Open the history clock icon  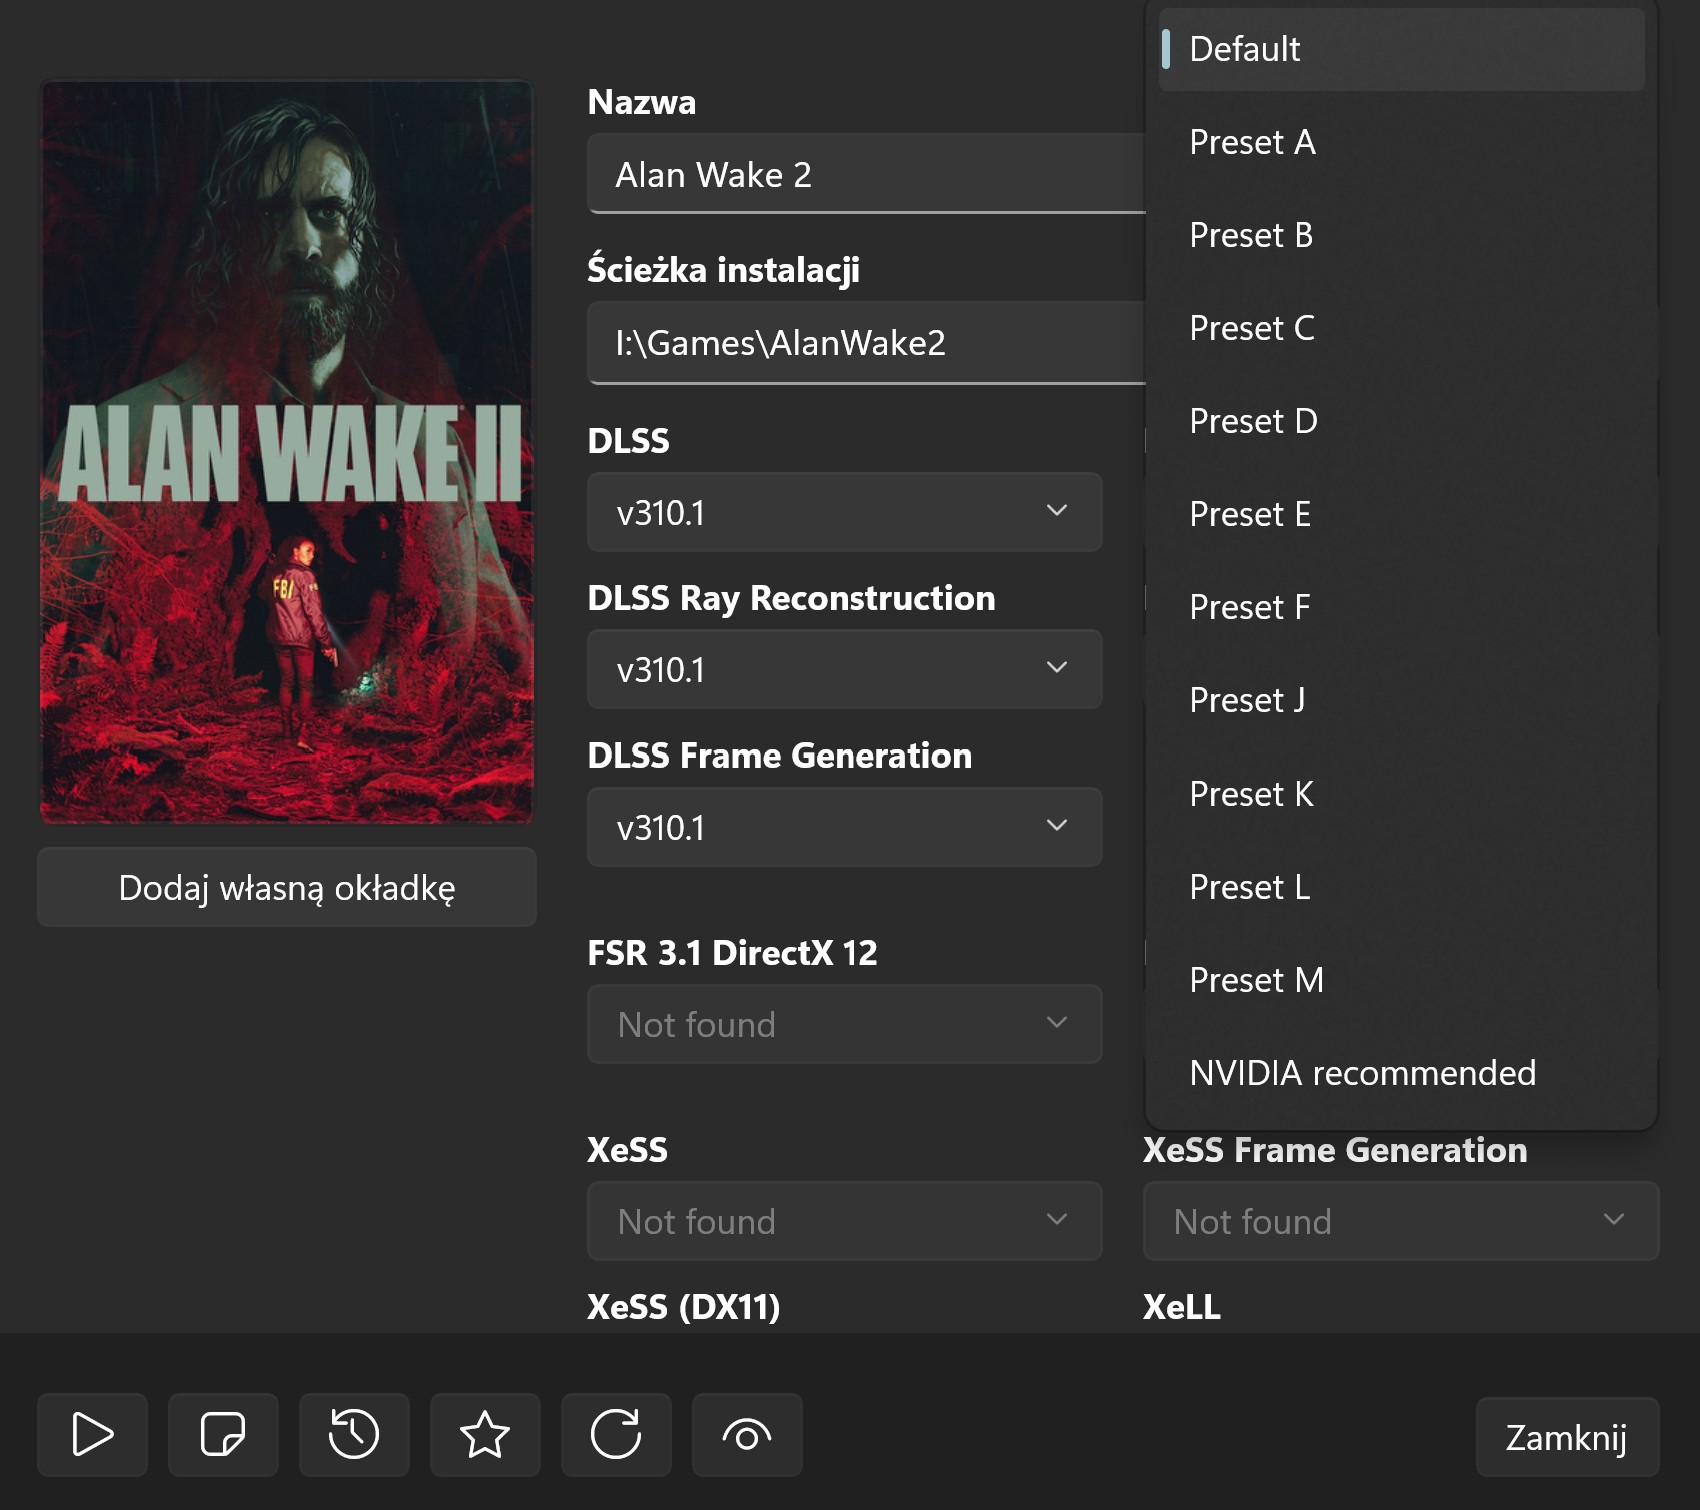pos(354,1435)
